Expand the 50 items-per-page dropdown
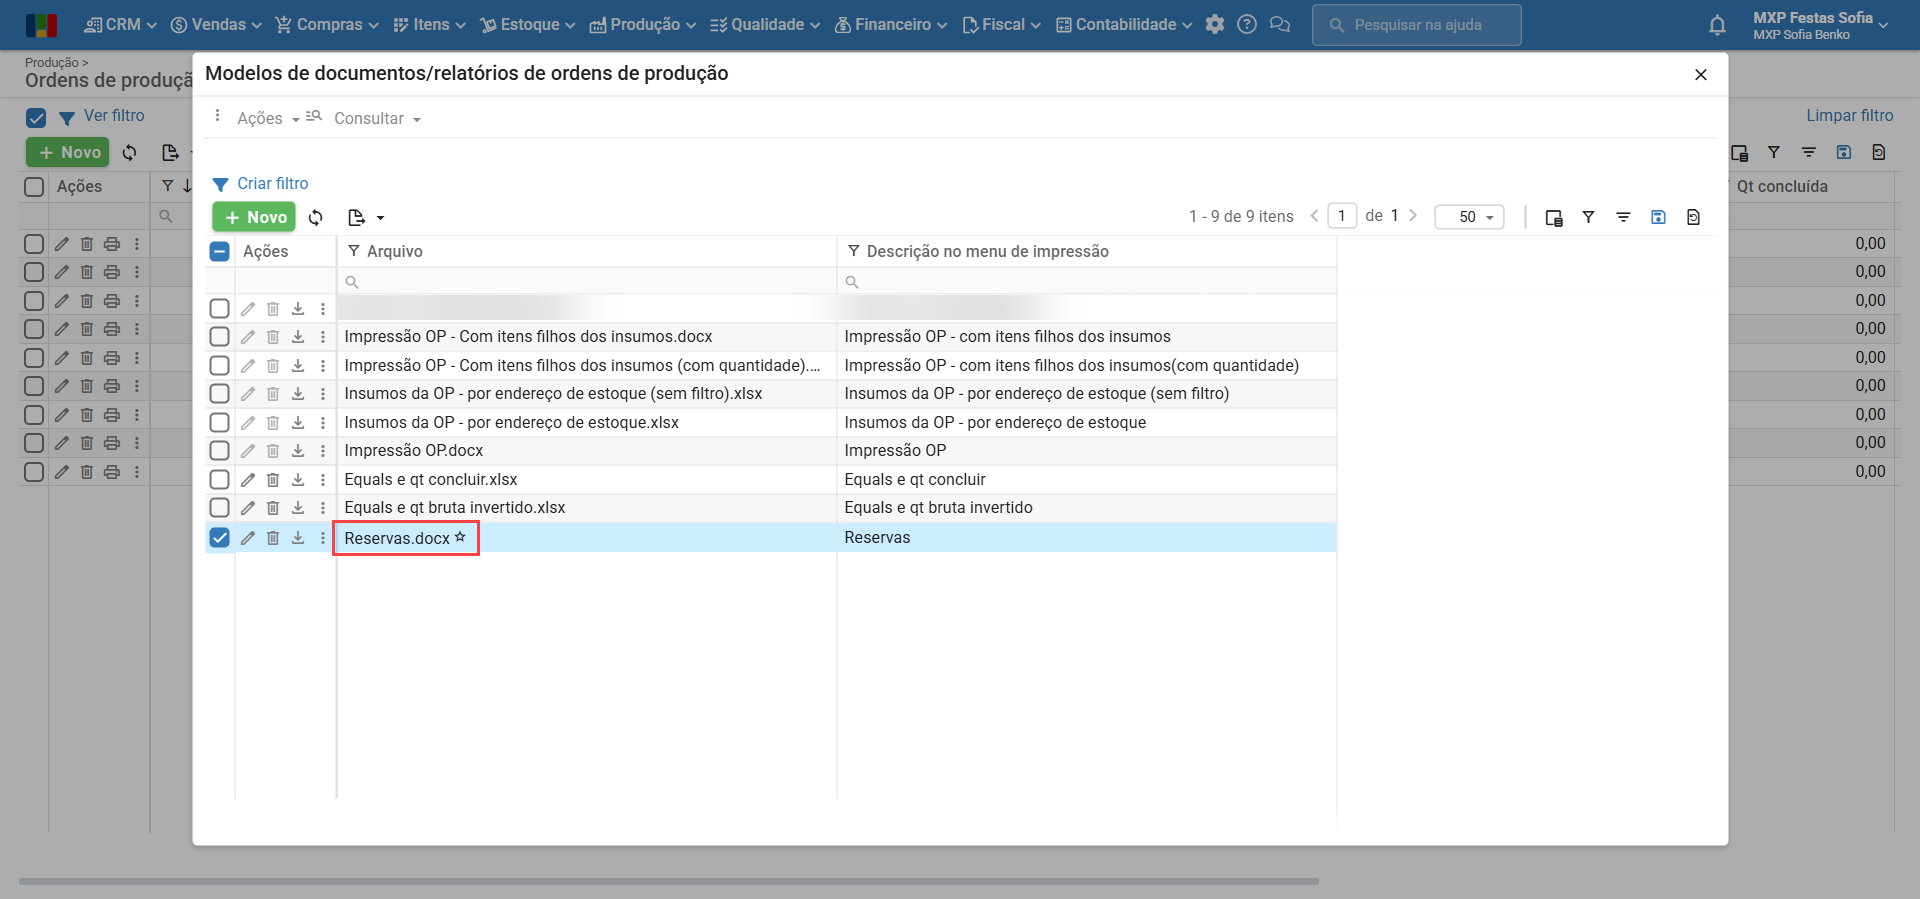The image size is (1920, 899). coord(1469,217)
